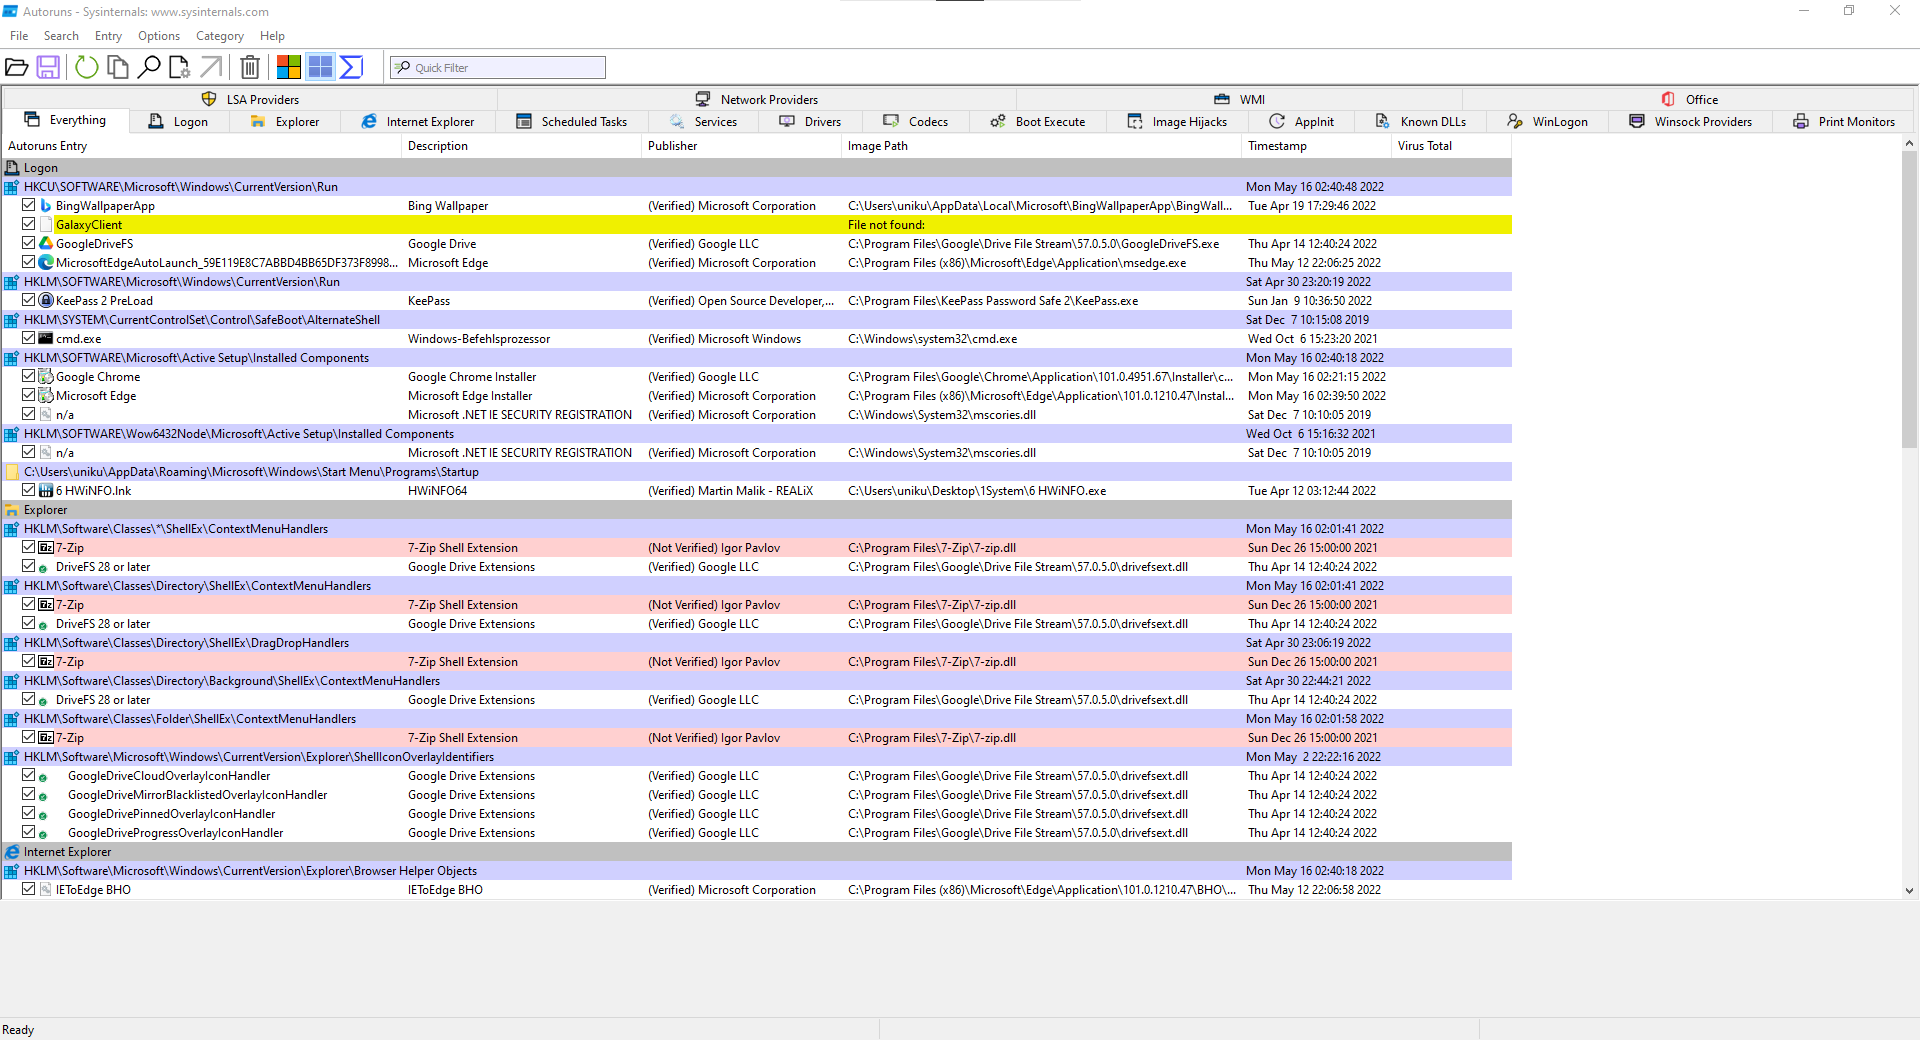Open the Services tab

pyautogui.click(x=703, y=122)
